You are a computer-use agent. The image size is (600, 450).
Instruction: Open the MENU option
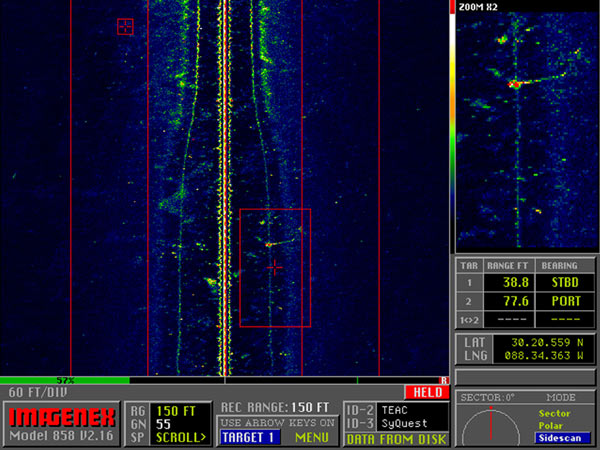(311, 437)
